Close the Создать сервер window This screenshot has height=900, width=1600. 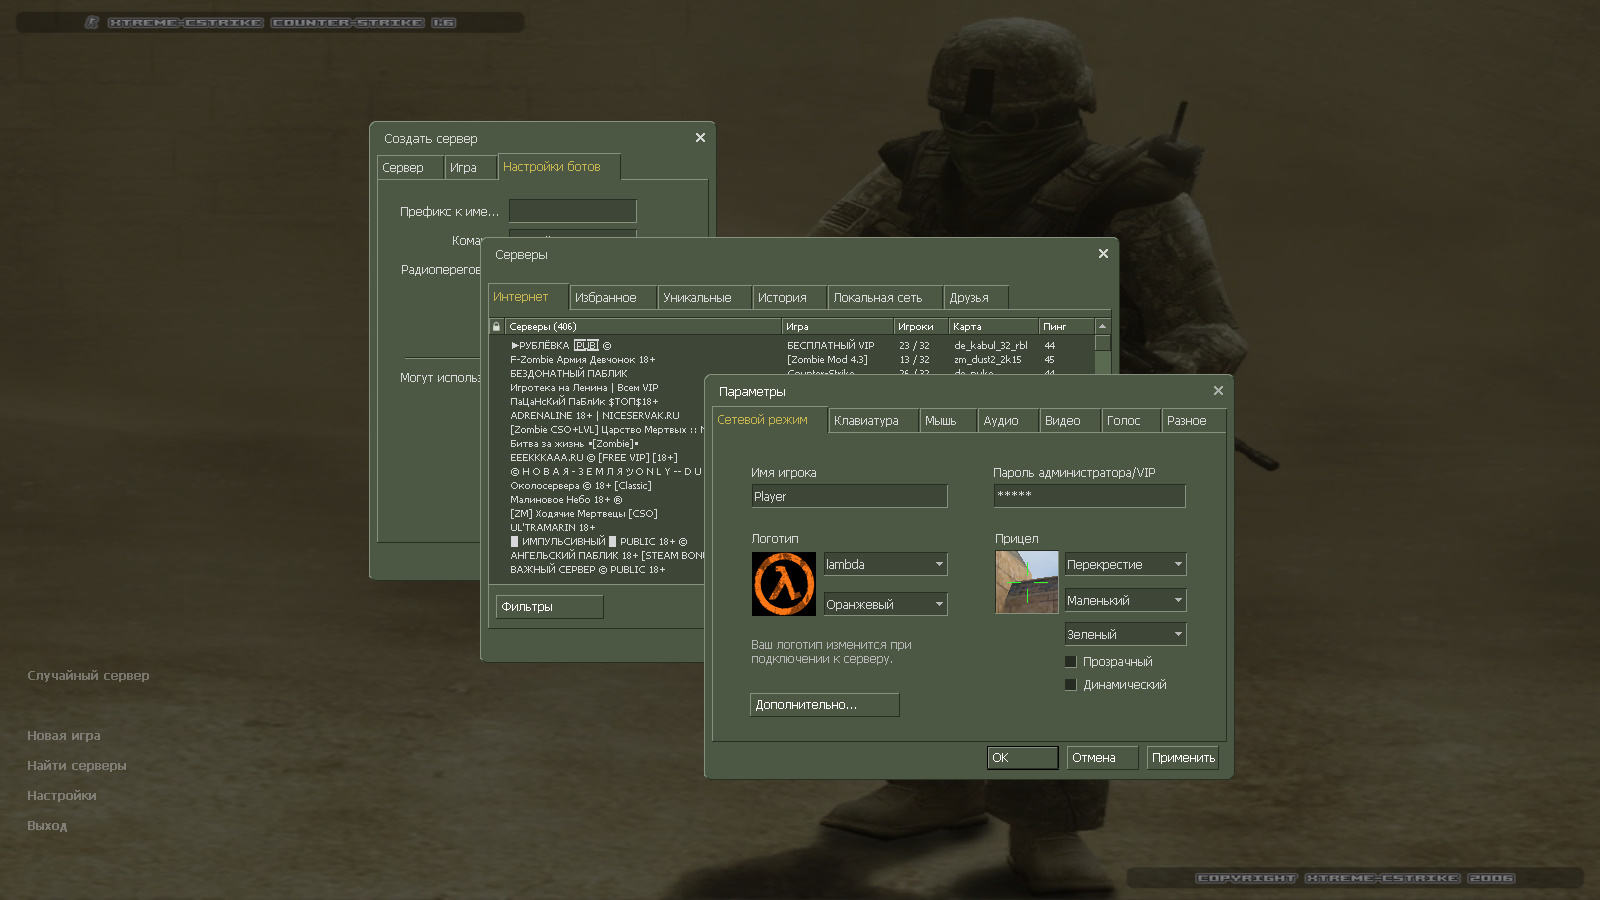[x=700, y=138]
